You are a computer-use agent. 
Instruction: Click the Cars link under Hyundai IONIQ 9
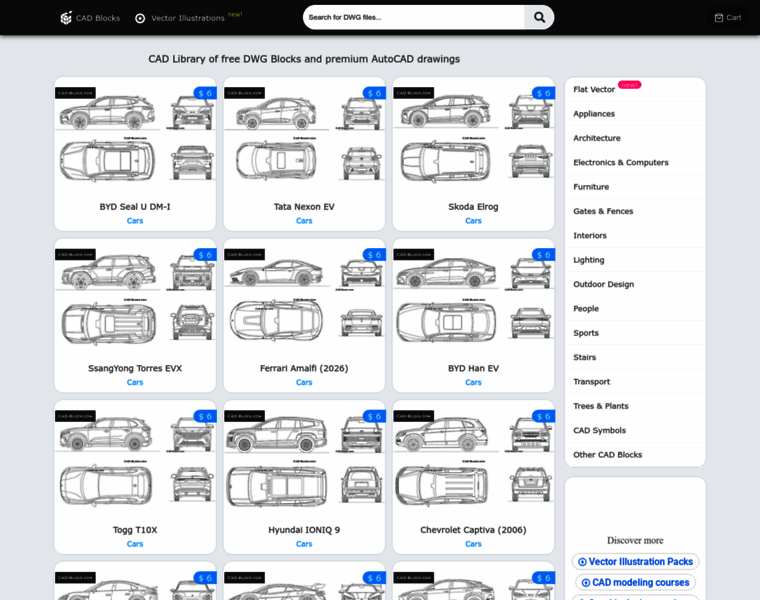click(304, 544)
